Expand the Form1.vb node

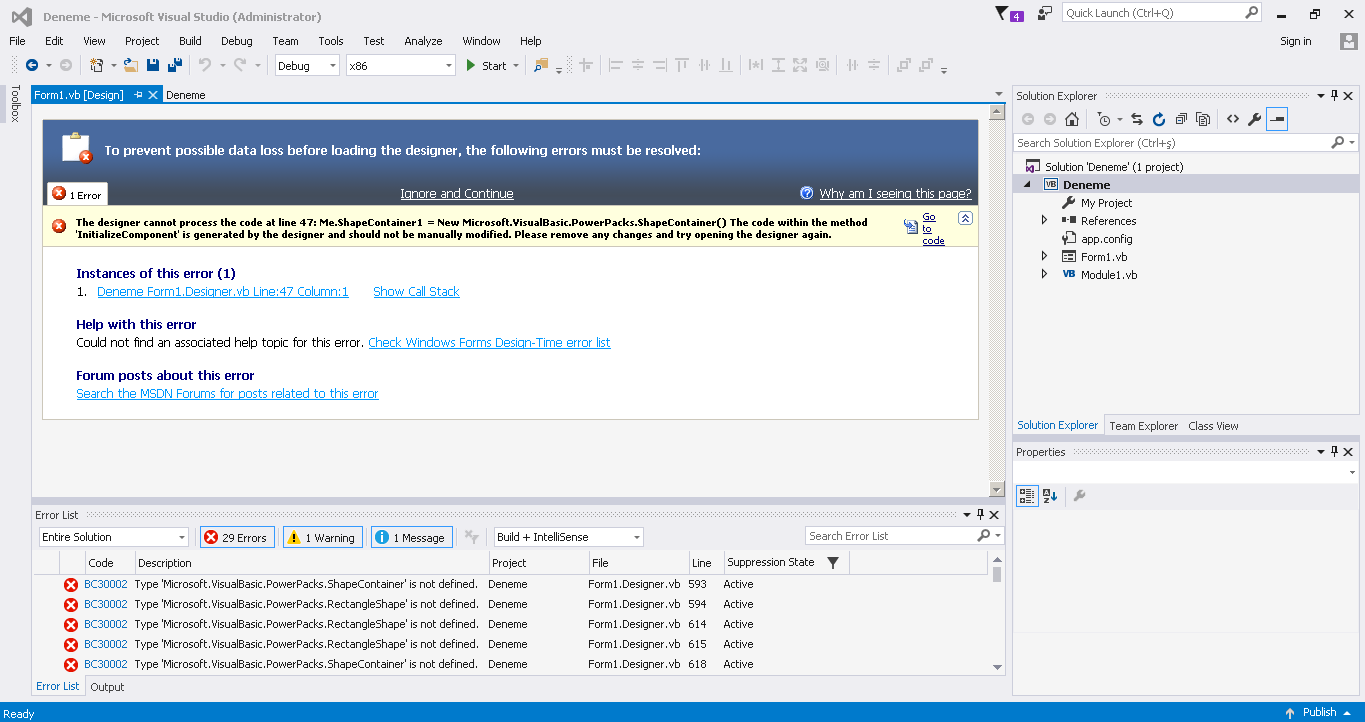[1045, 257]
